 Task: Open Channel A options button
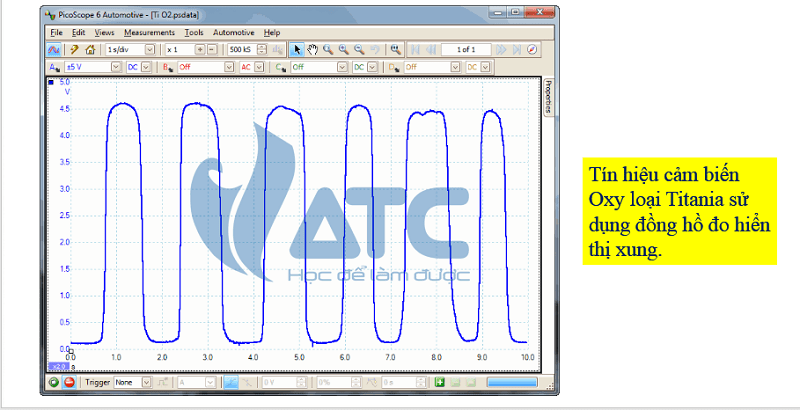coord(55,67)
